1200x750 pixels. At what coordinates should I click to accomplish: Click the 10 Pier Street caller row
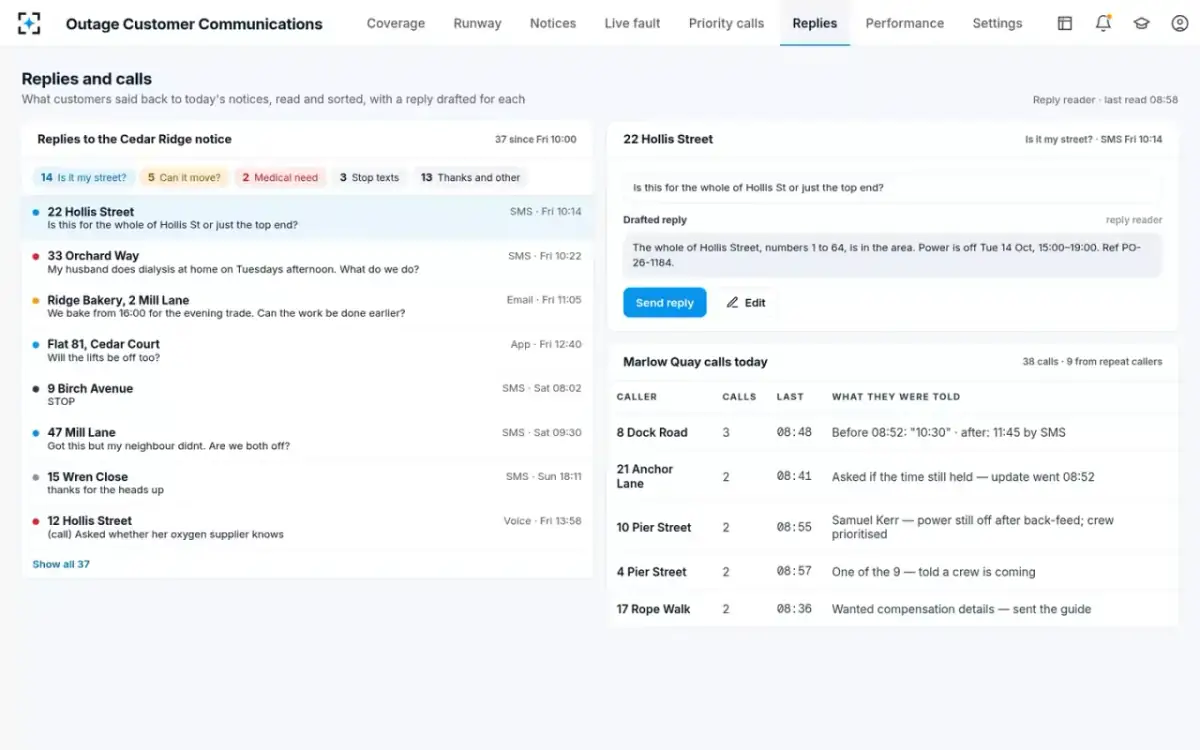click(892, 527)
